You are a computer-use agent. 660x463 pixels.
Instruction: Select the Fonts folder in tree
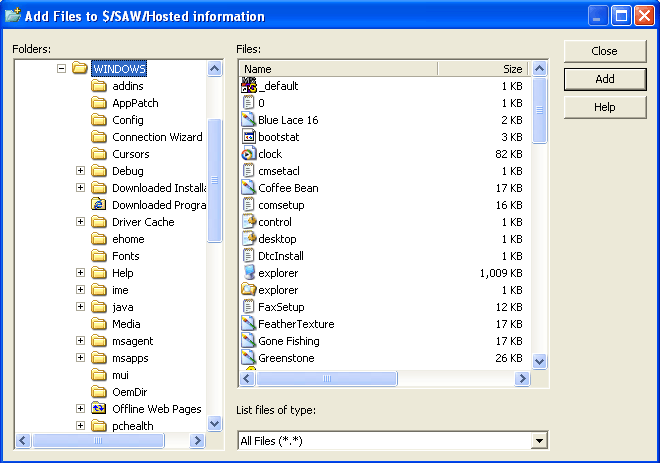tap(125, 256)
